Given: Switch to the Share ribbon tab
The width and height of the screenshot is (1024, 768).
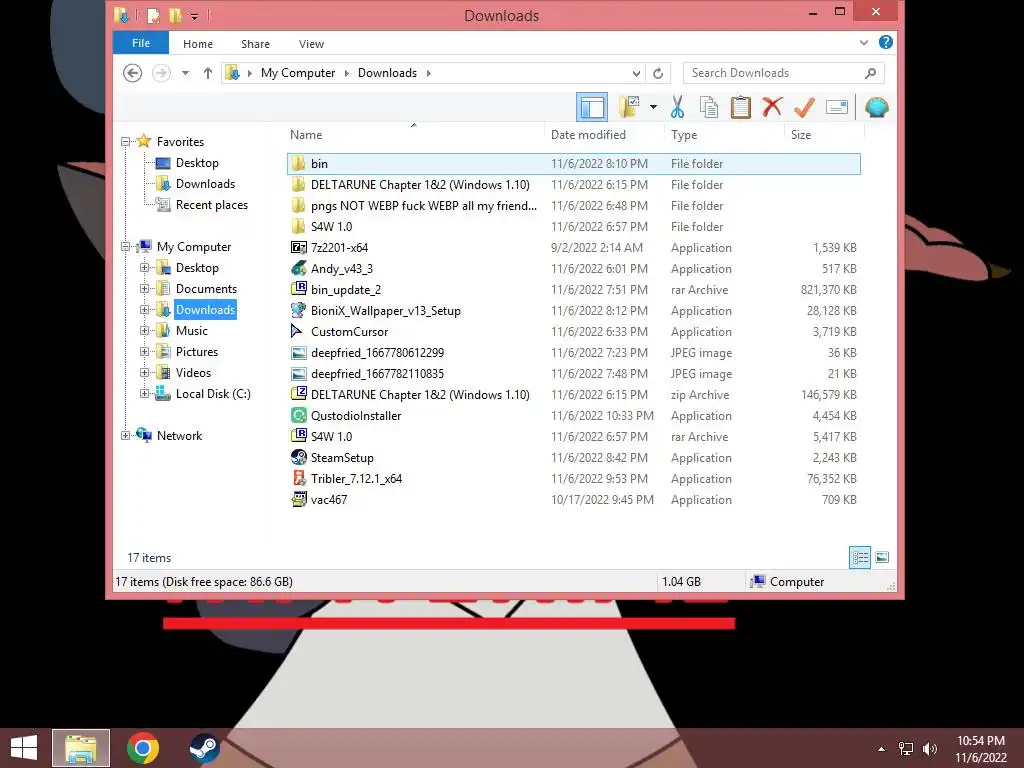Looking at the screenshot, I should (x=255, y=44).
